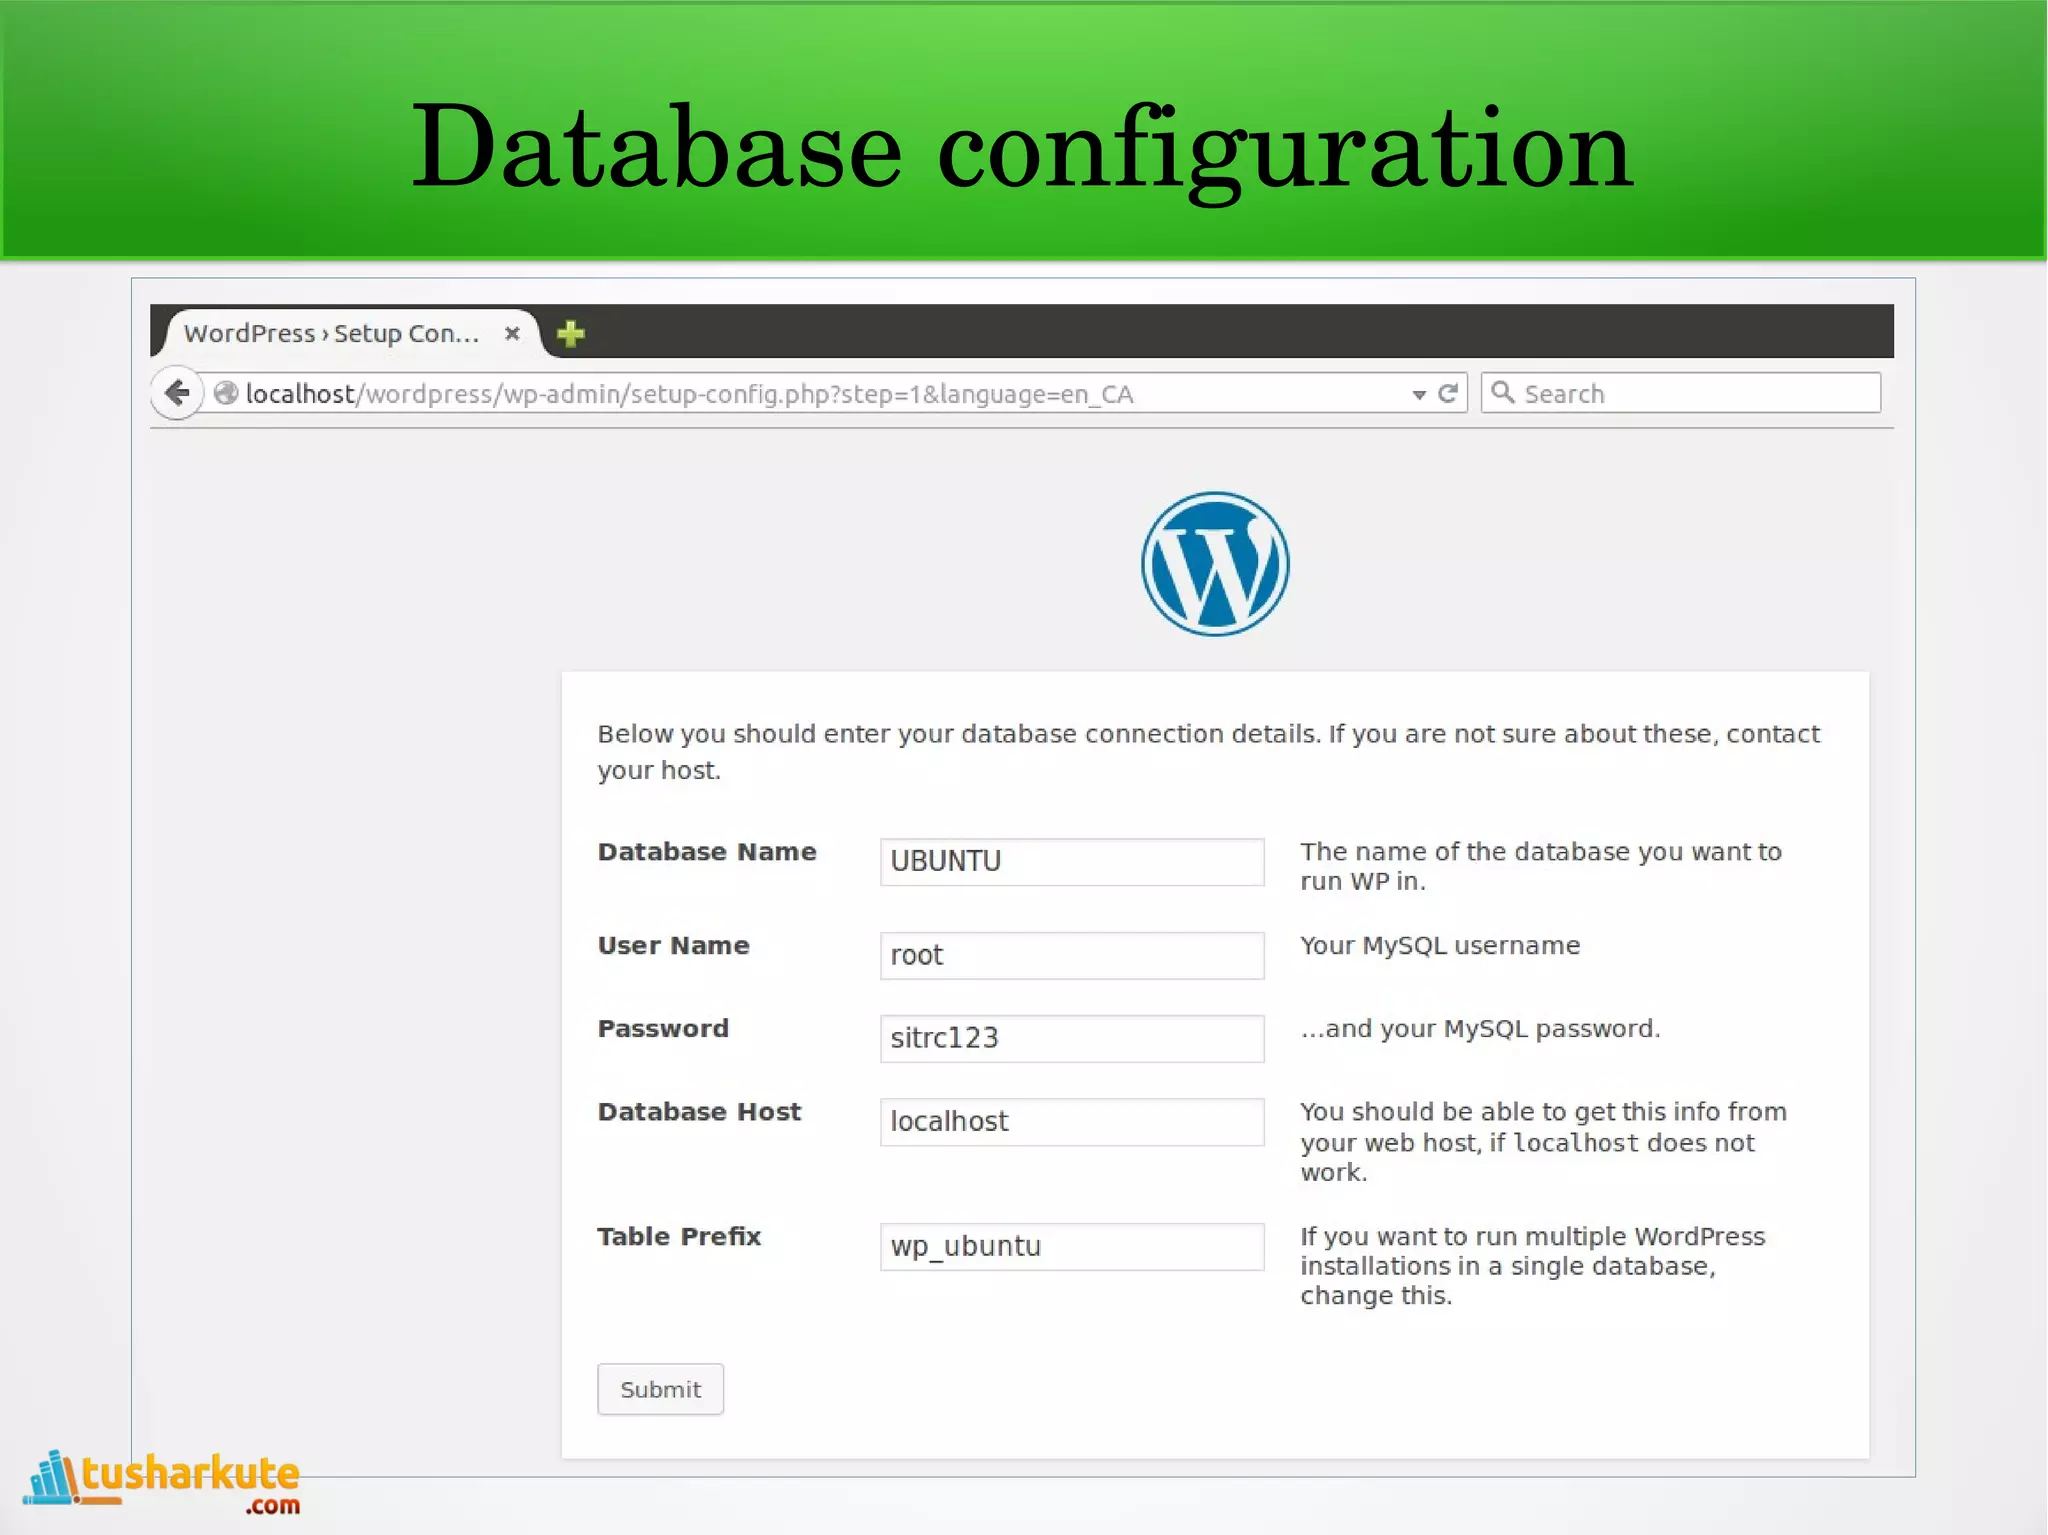Click the WordPress logo
Image resolution: width=2048 pixels, height=1535 pixels.
point(1215,563)
